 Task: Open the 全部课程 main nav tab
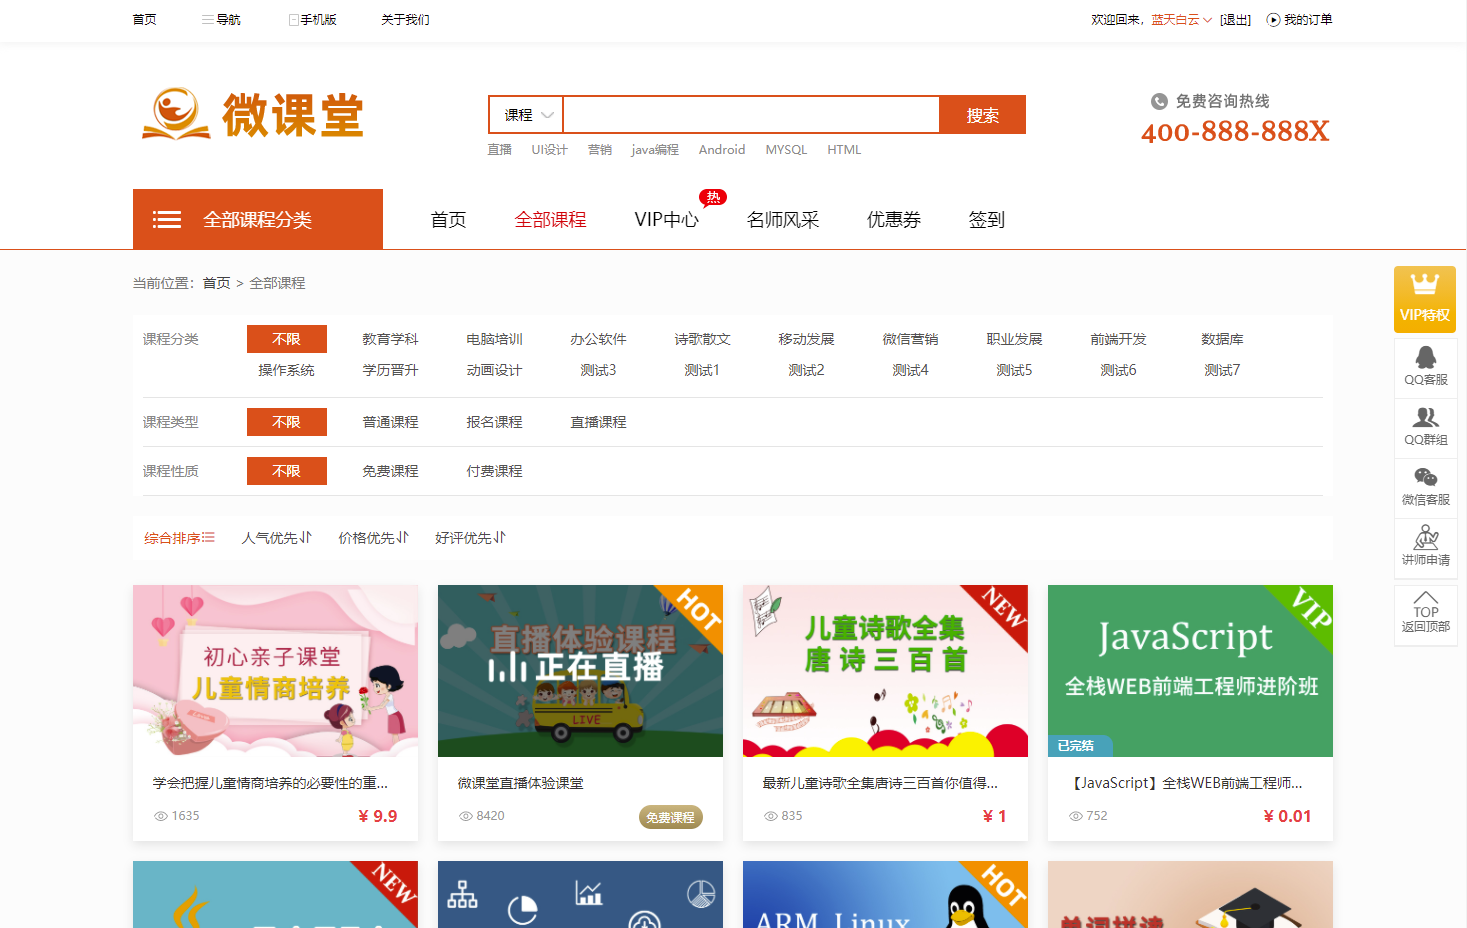pos(550,220)
